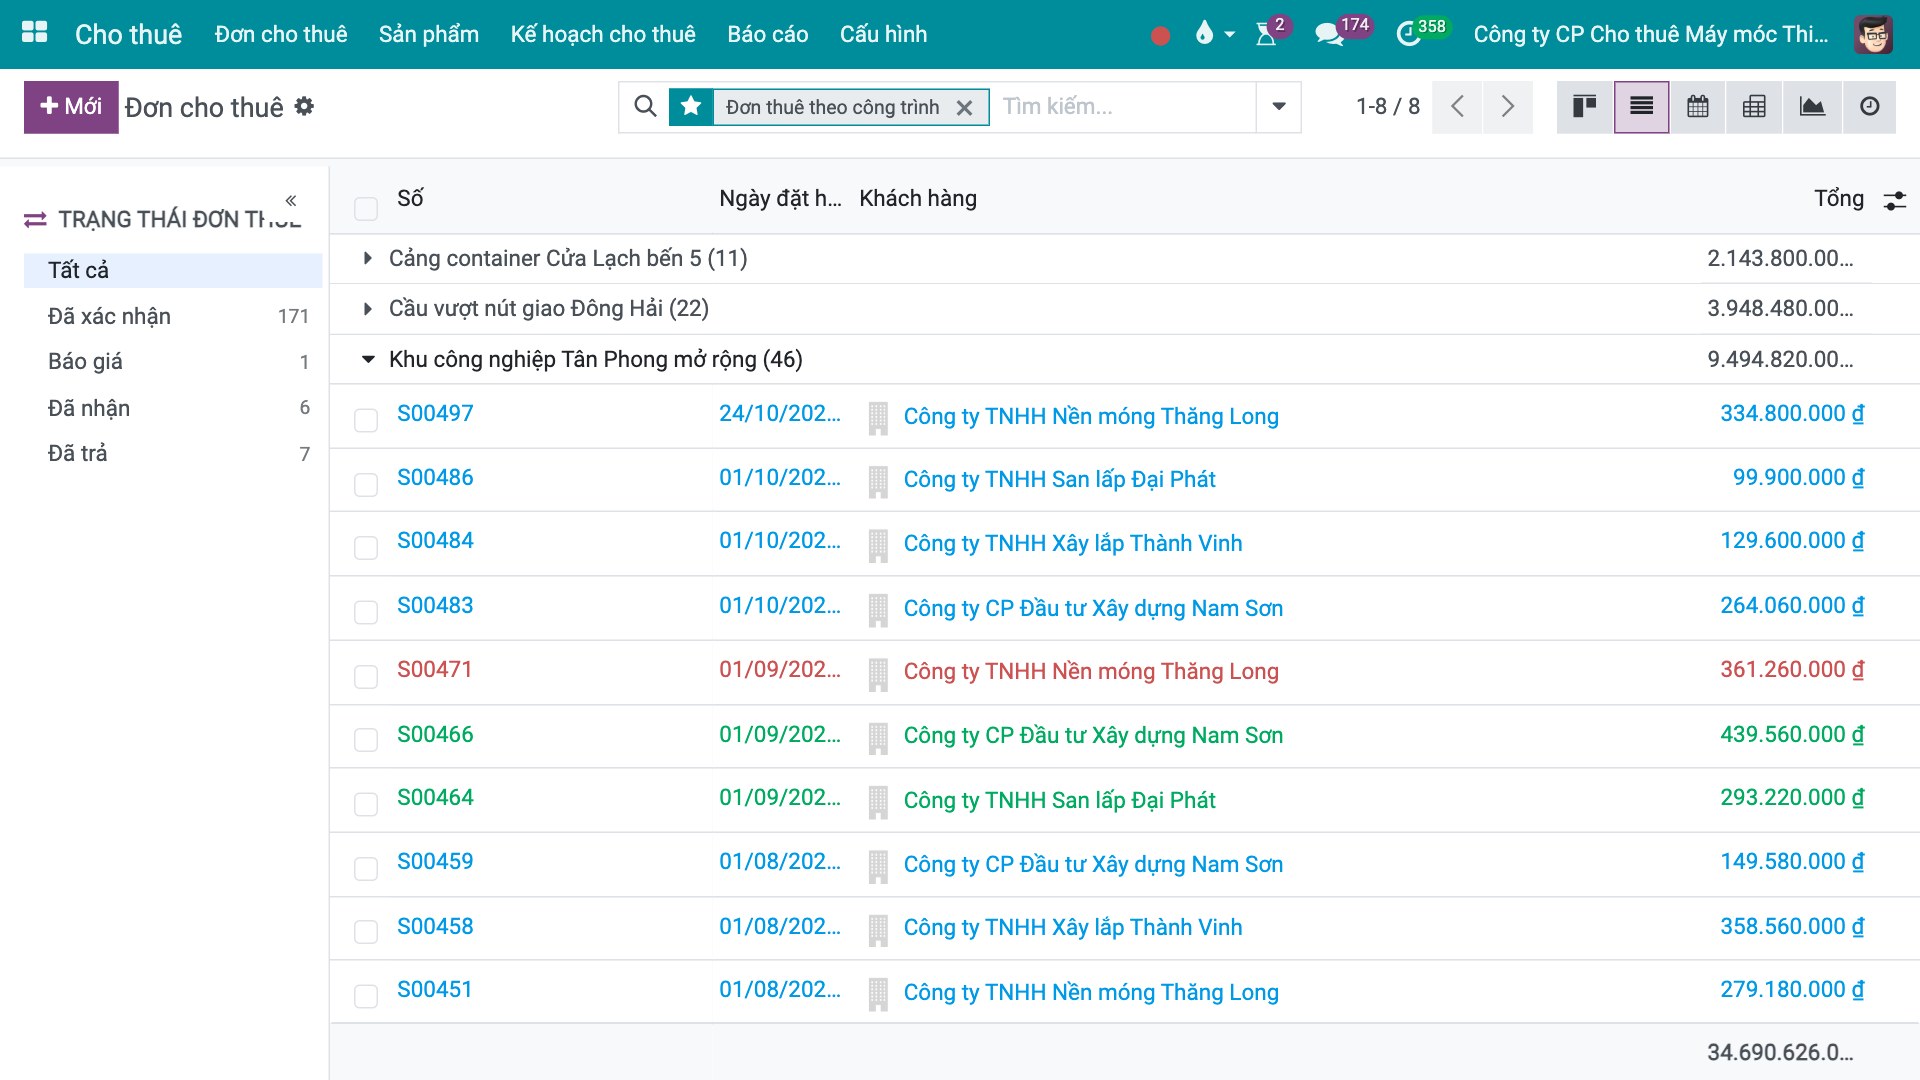The width and height of the screenshot is (1920, 1080).
Task: Open the search options dropdown arrow
Action: click(x=1278, y=106)
